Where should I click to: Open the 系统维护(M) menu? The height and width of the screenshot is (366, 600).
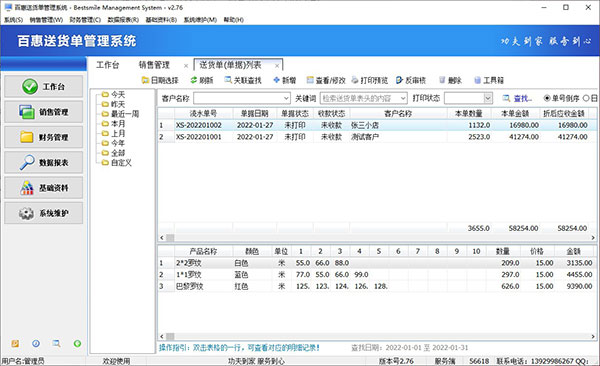(200, 20)
